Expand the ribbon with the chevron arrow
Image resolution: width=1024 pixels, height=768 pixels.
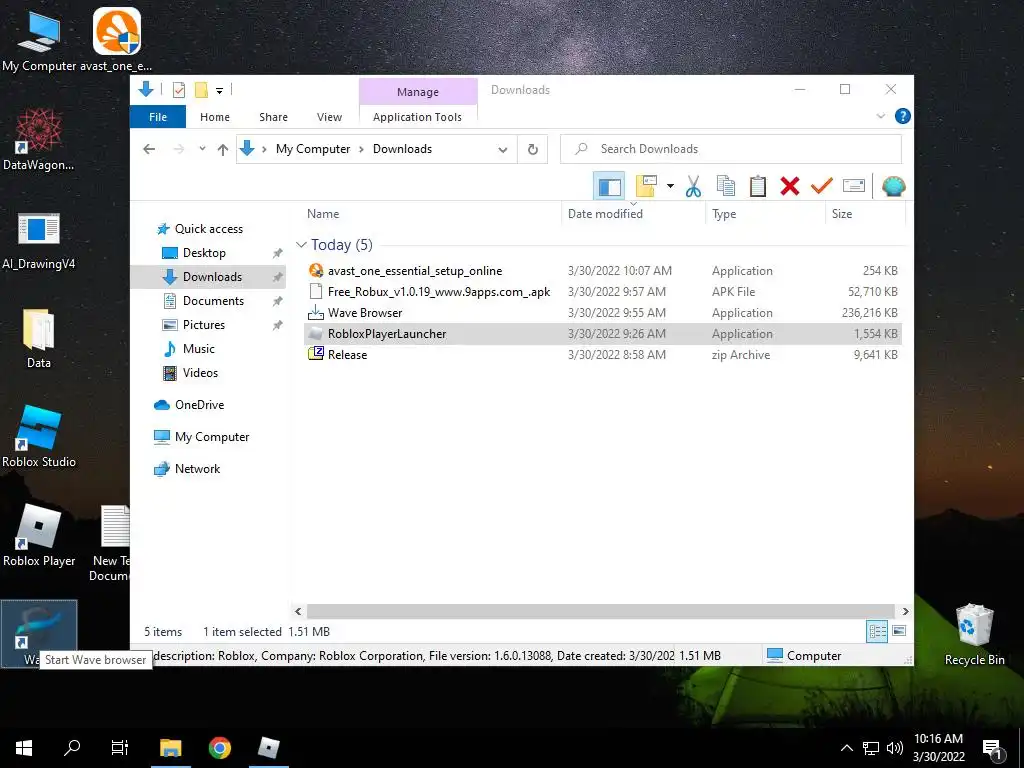point(880,116)
